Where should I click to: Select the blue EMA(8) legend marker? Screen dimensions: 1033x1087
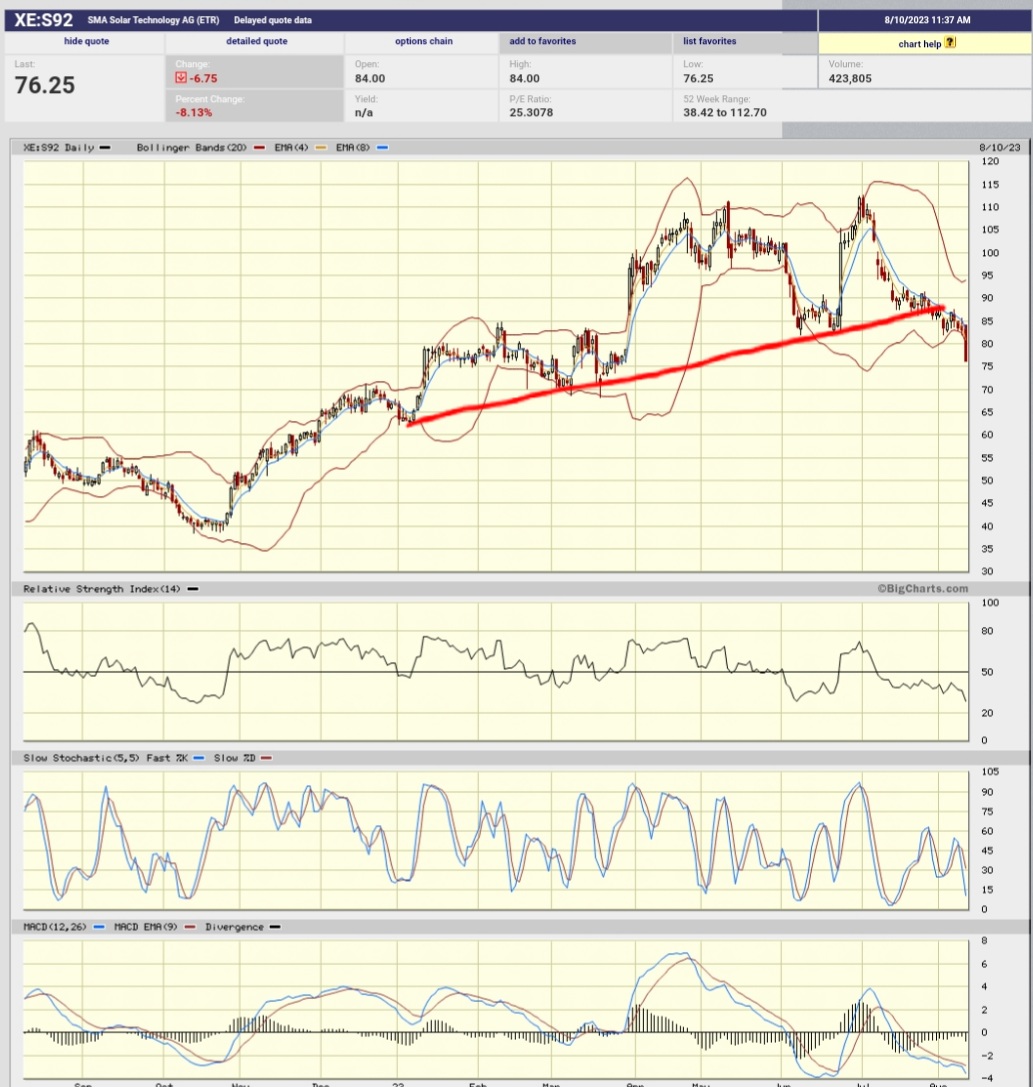(x=385, y=147)
